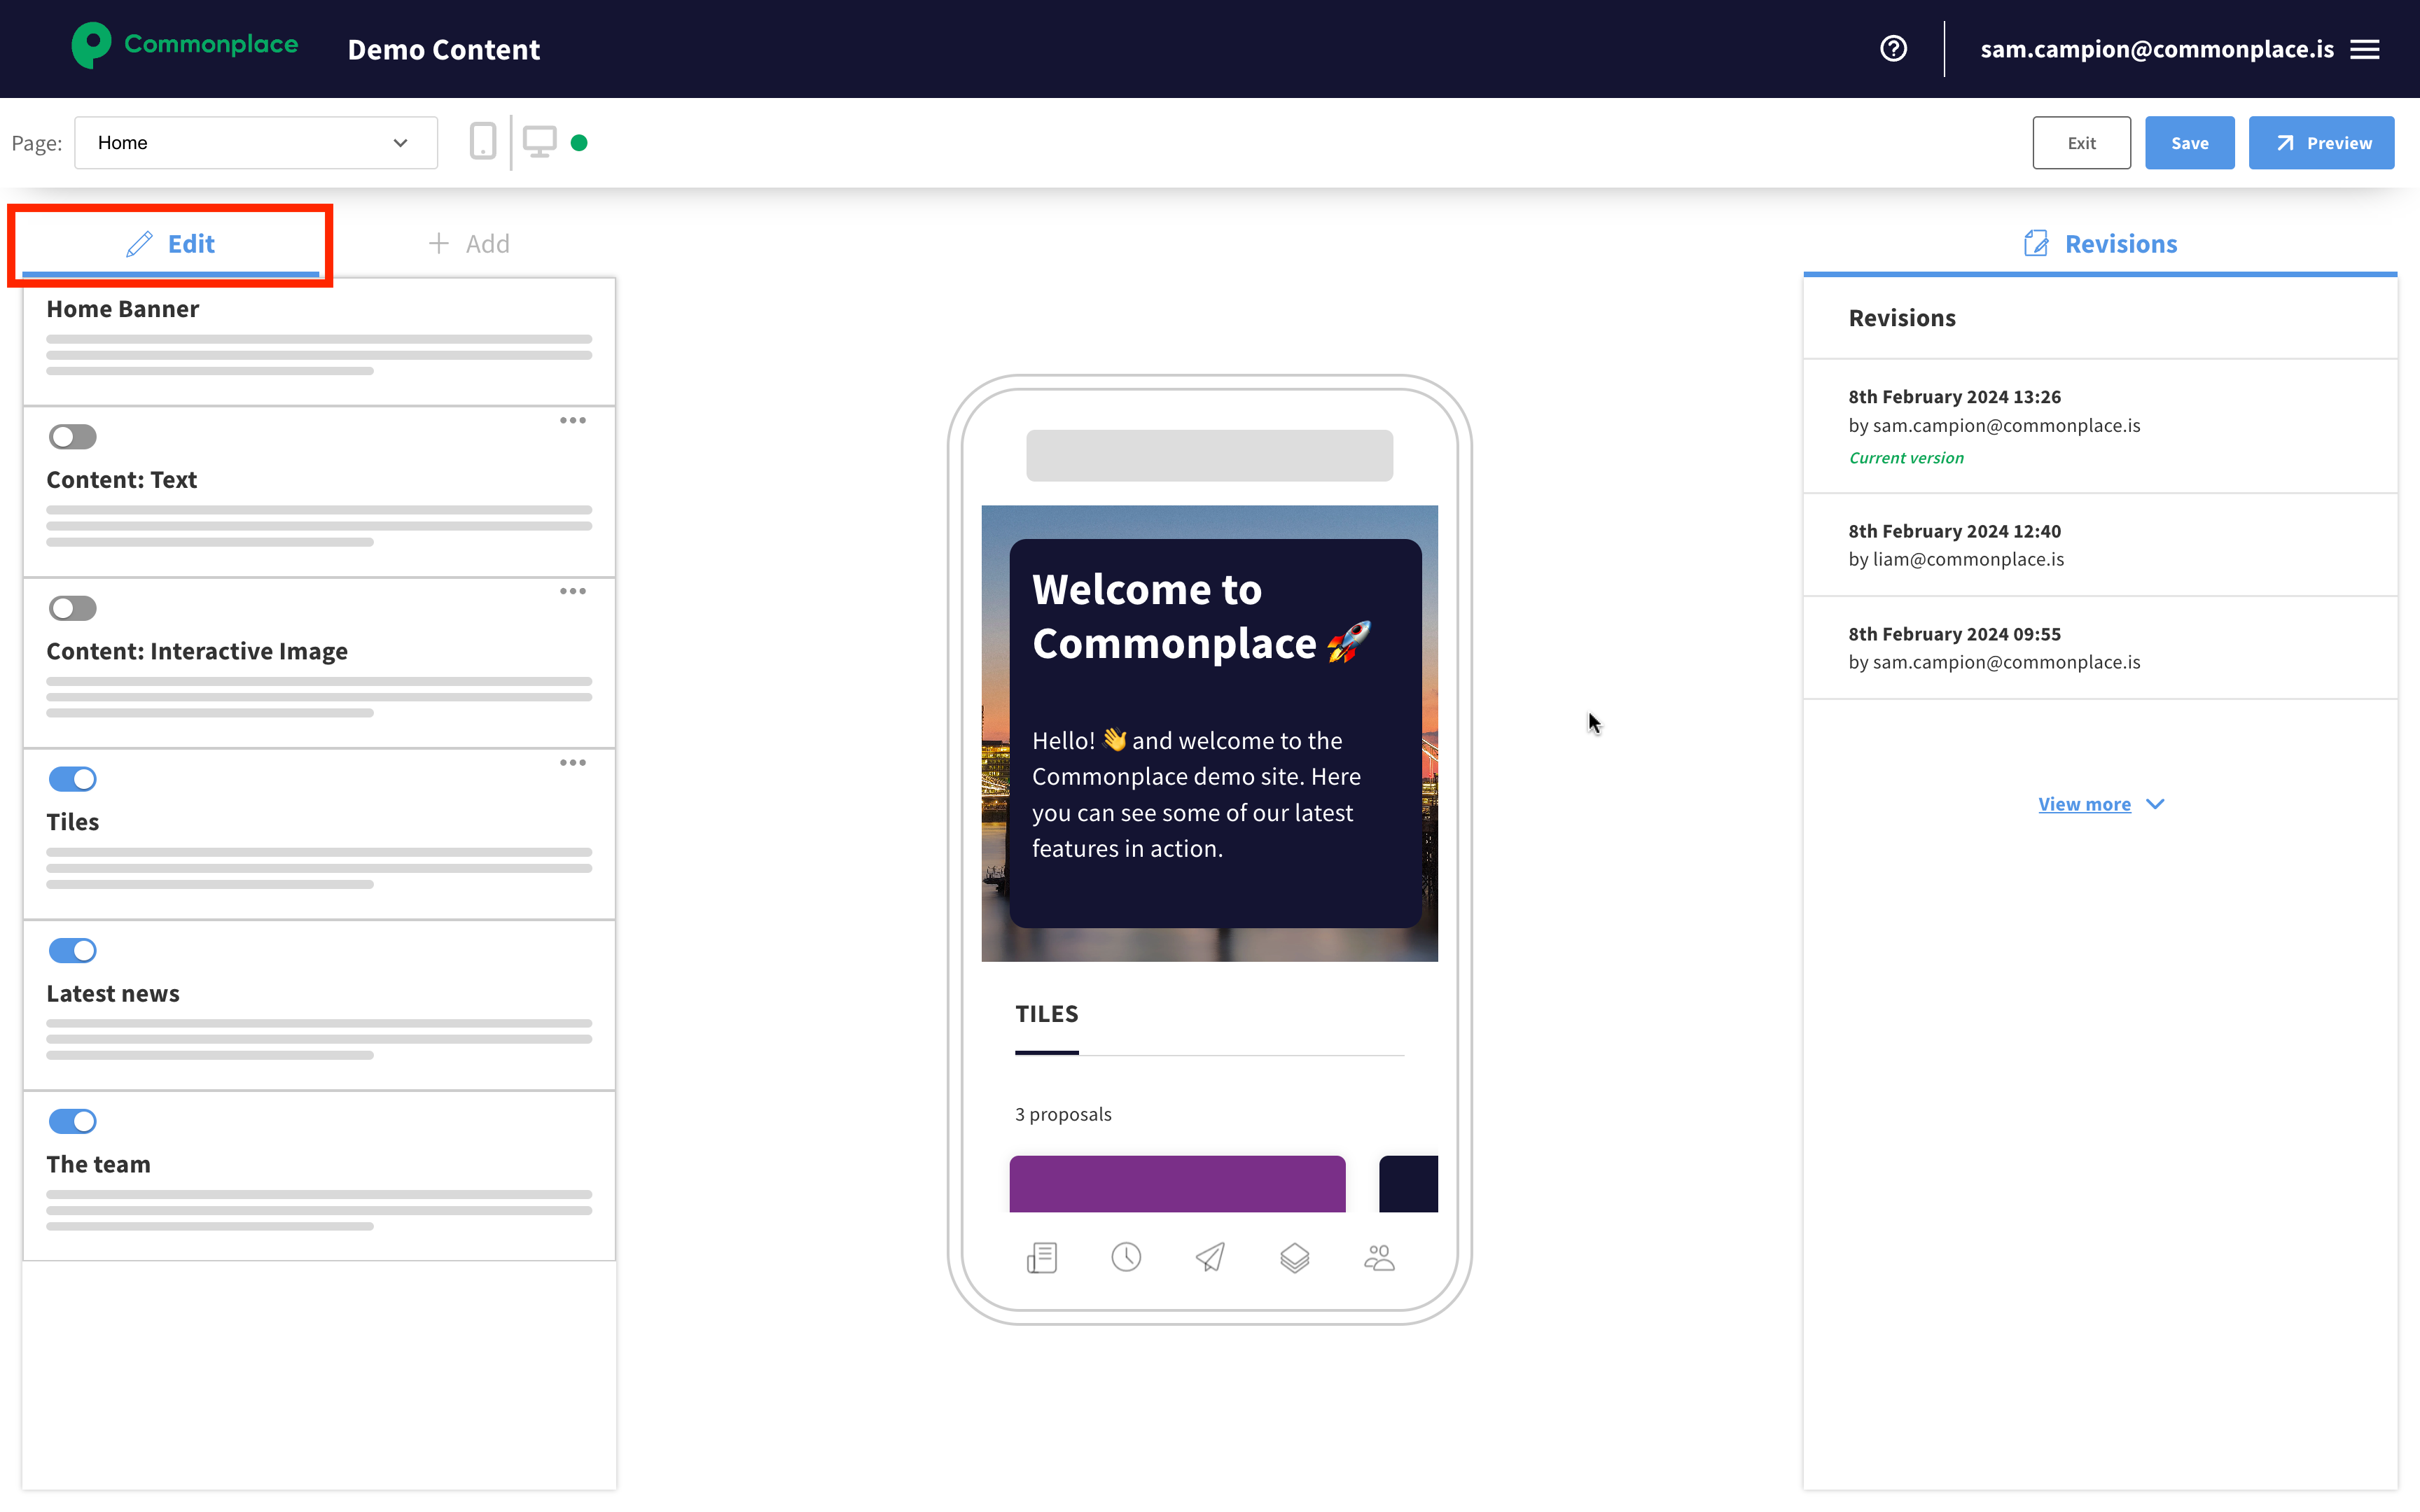Switch to desktop preview monitor icon
Viewport: 2420px width, 1512px height.
540,142
